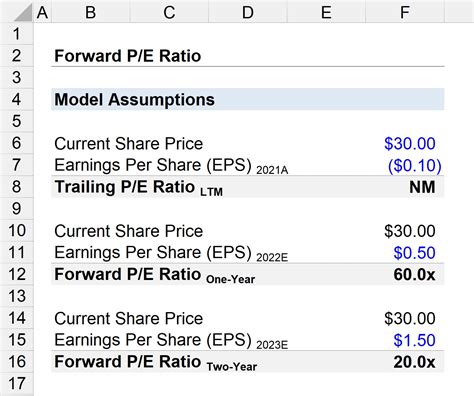The width and height of the screenshot is (474, 396).
Task: Click the $30.00 value in row 10
Action: [x=410, y=231]
